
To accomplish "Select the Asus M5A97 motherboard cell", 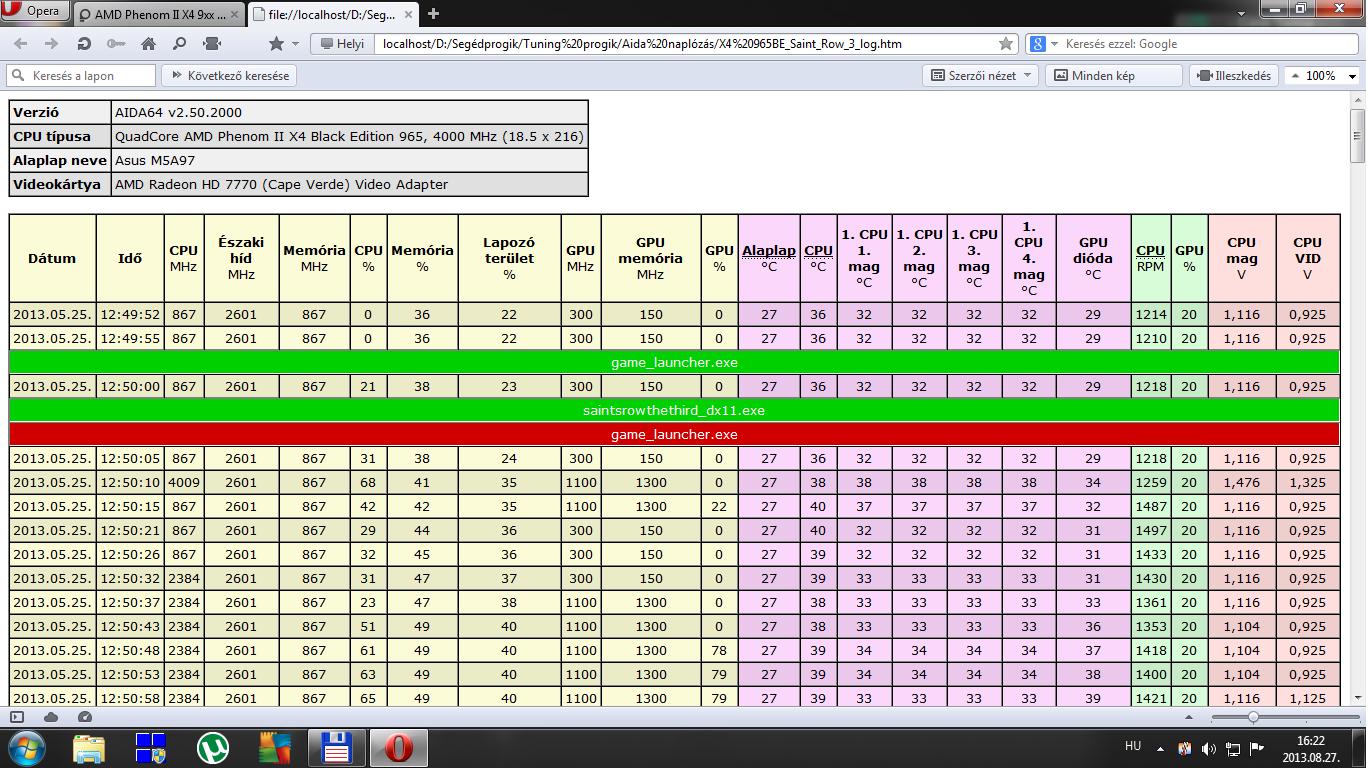I will (x=350, y=160).
